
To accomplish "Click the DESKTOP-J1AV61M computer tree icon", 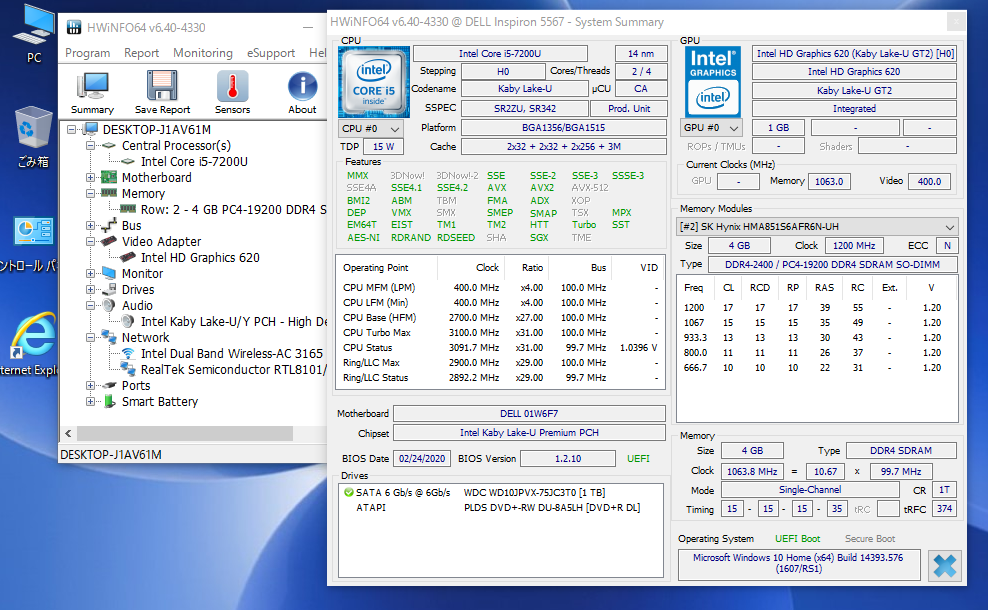I will click(x=91, y=129).
